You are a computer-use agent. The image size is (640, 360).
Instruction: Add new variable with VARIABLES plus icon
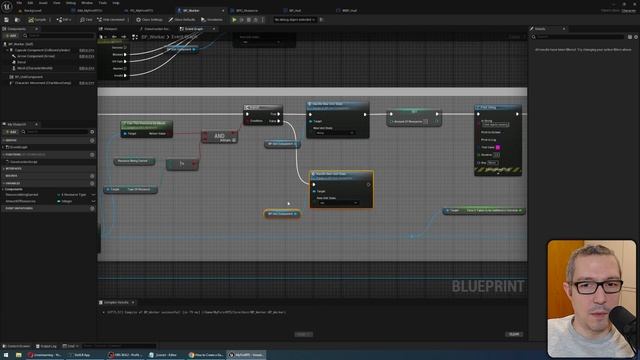click(x=92, y=183)
